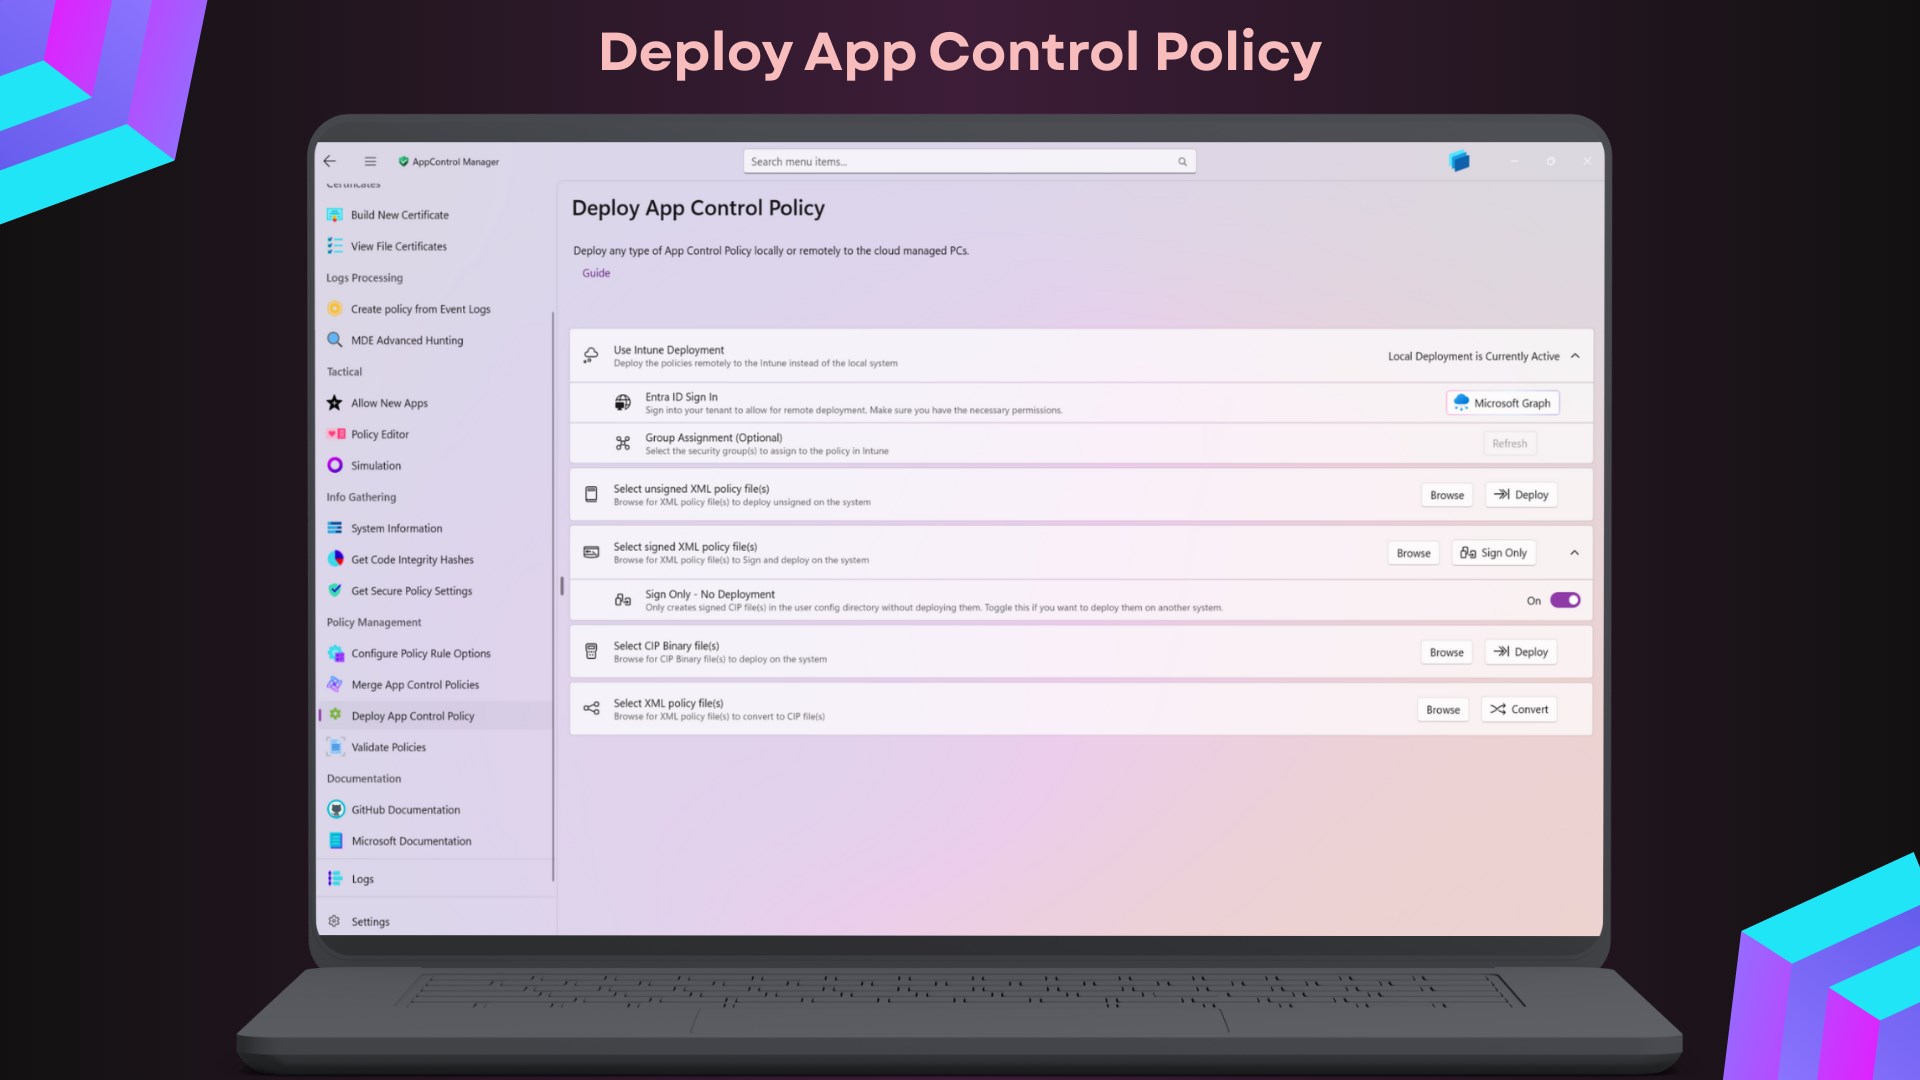The image size is (1920, 1080).
Task: Toggle Sign Only - No Deployment switch
Action: coord(1565,600)
